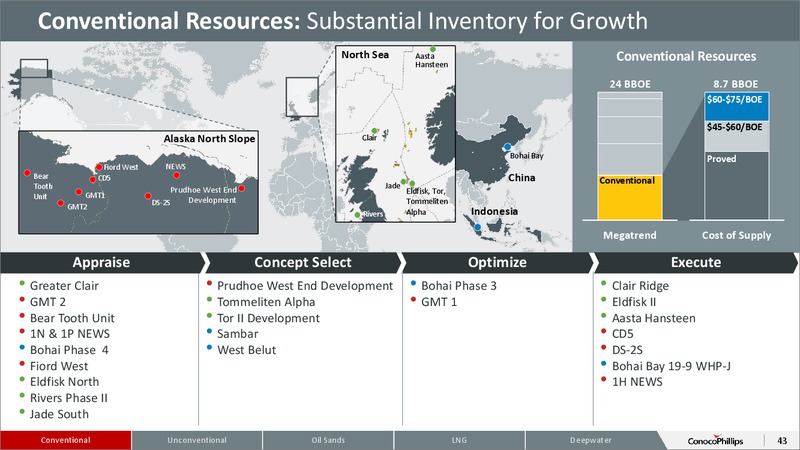
Task: Click the GMT2 red map marker
Action: pyautogui.click(x=60, y=203)
